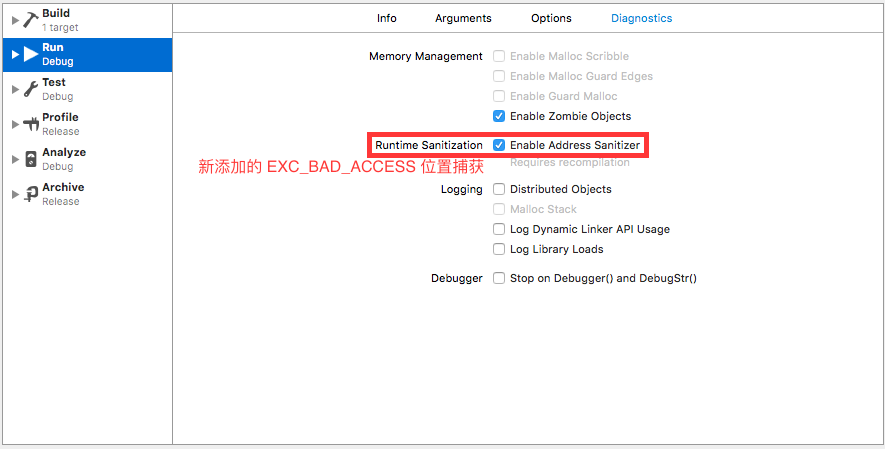The image size is (885, 449).
Task: Select the Profile Release row
Action: [87, 124]
